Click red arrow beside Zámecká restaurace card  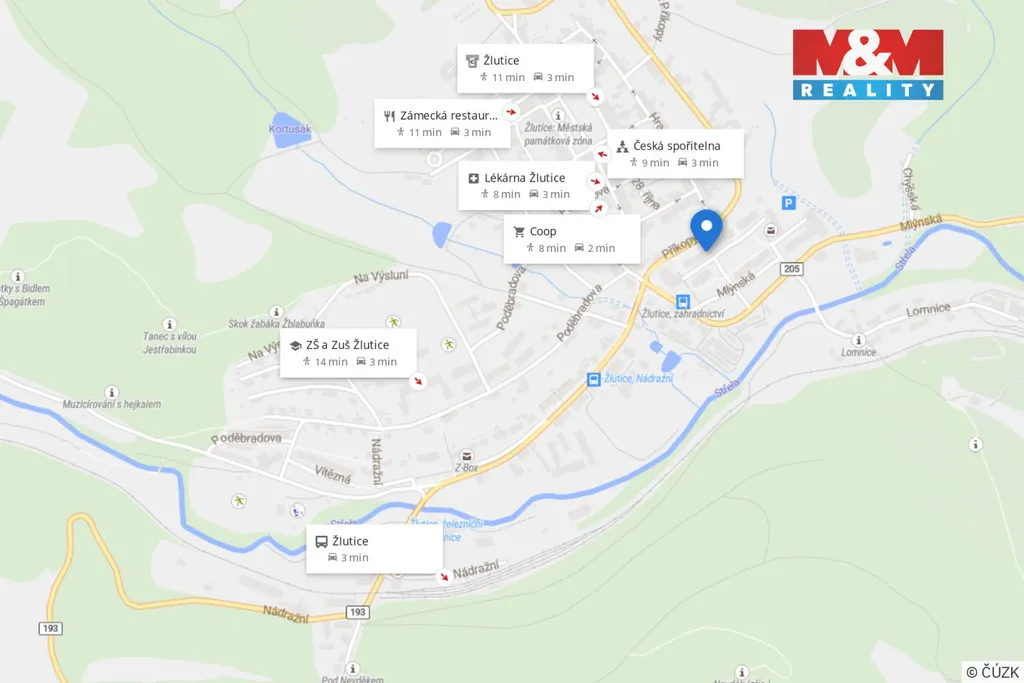coord(511,112)
